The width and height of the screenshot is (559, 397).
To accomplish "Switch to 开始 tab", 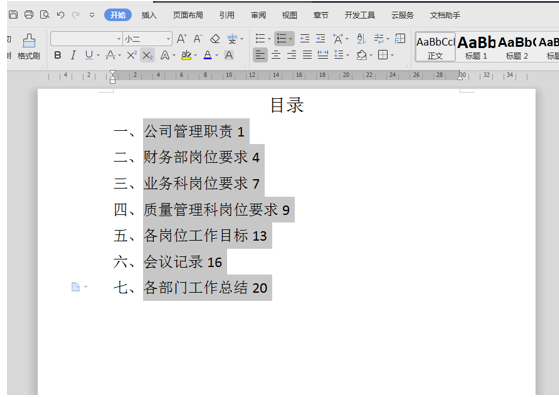I will click(118, 15).
